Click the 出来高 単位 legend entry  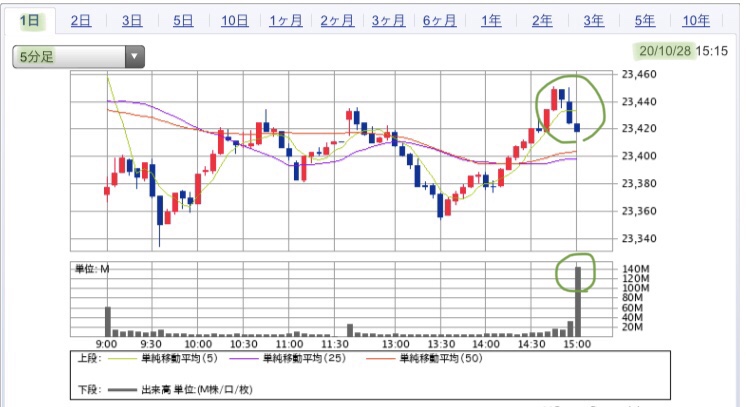click(x=197, y=390)
